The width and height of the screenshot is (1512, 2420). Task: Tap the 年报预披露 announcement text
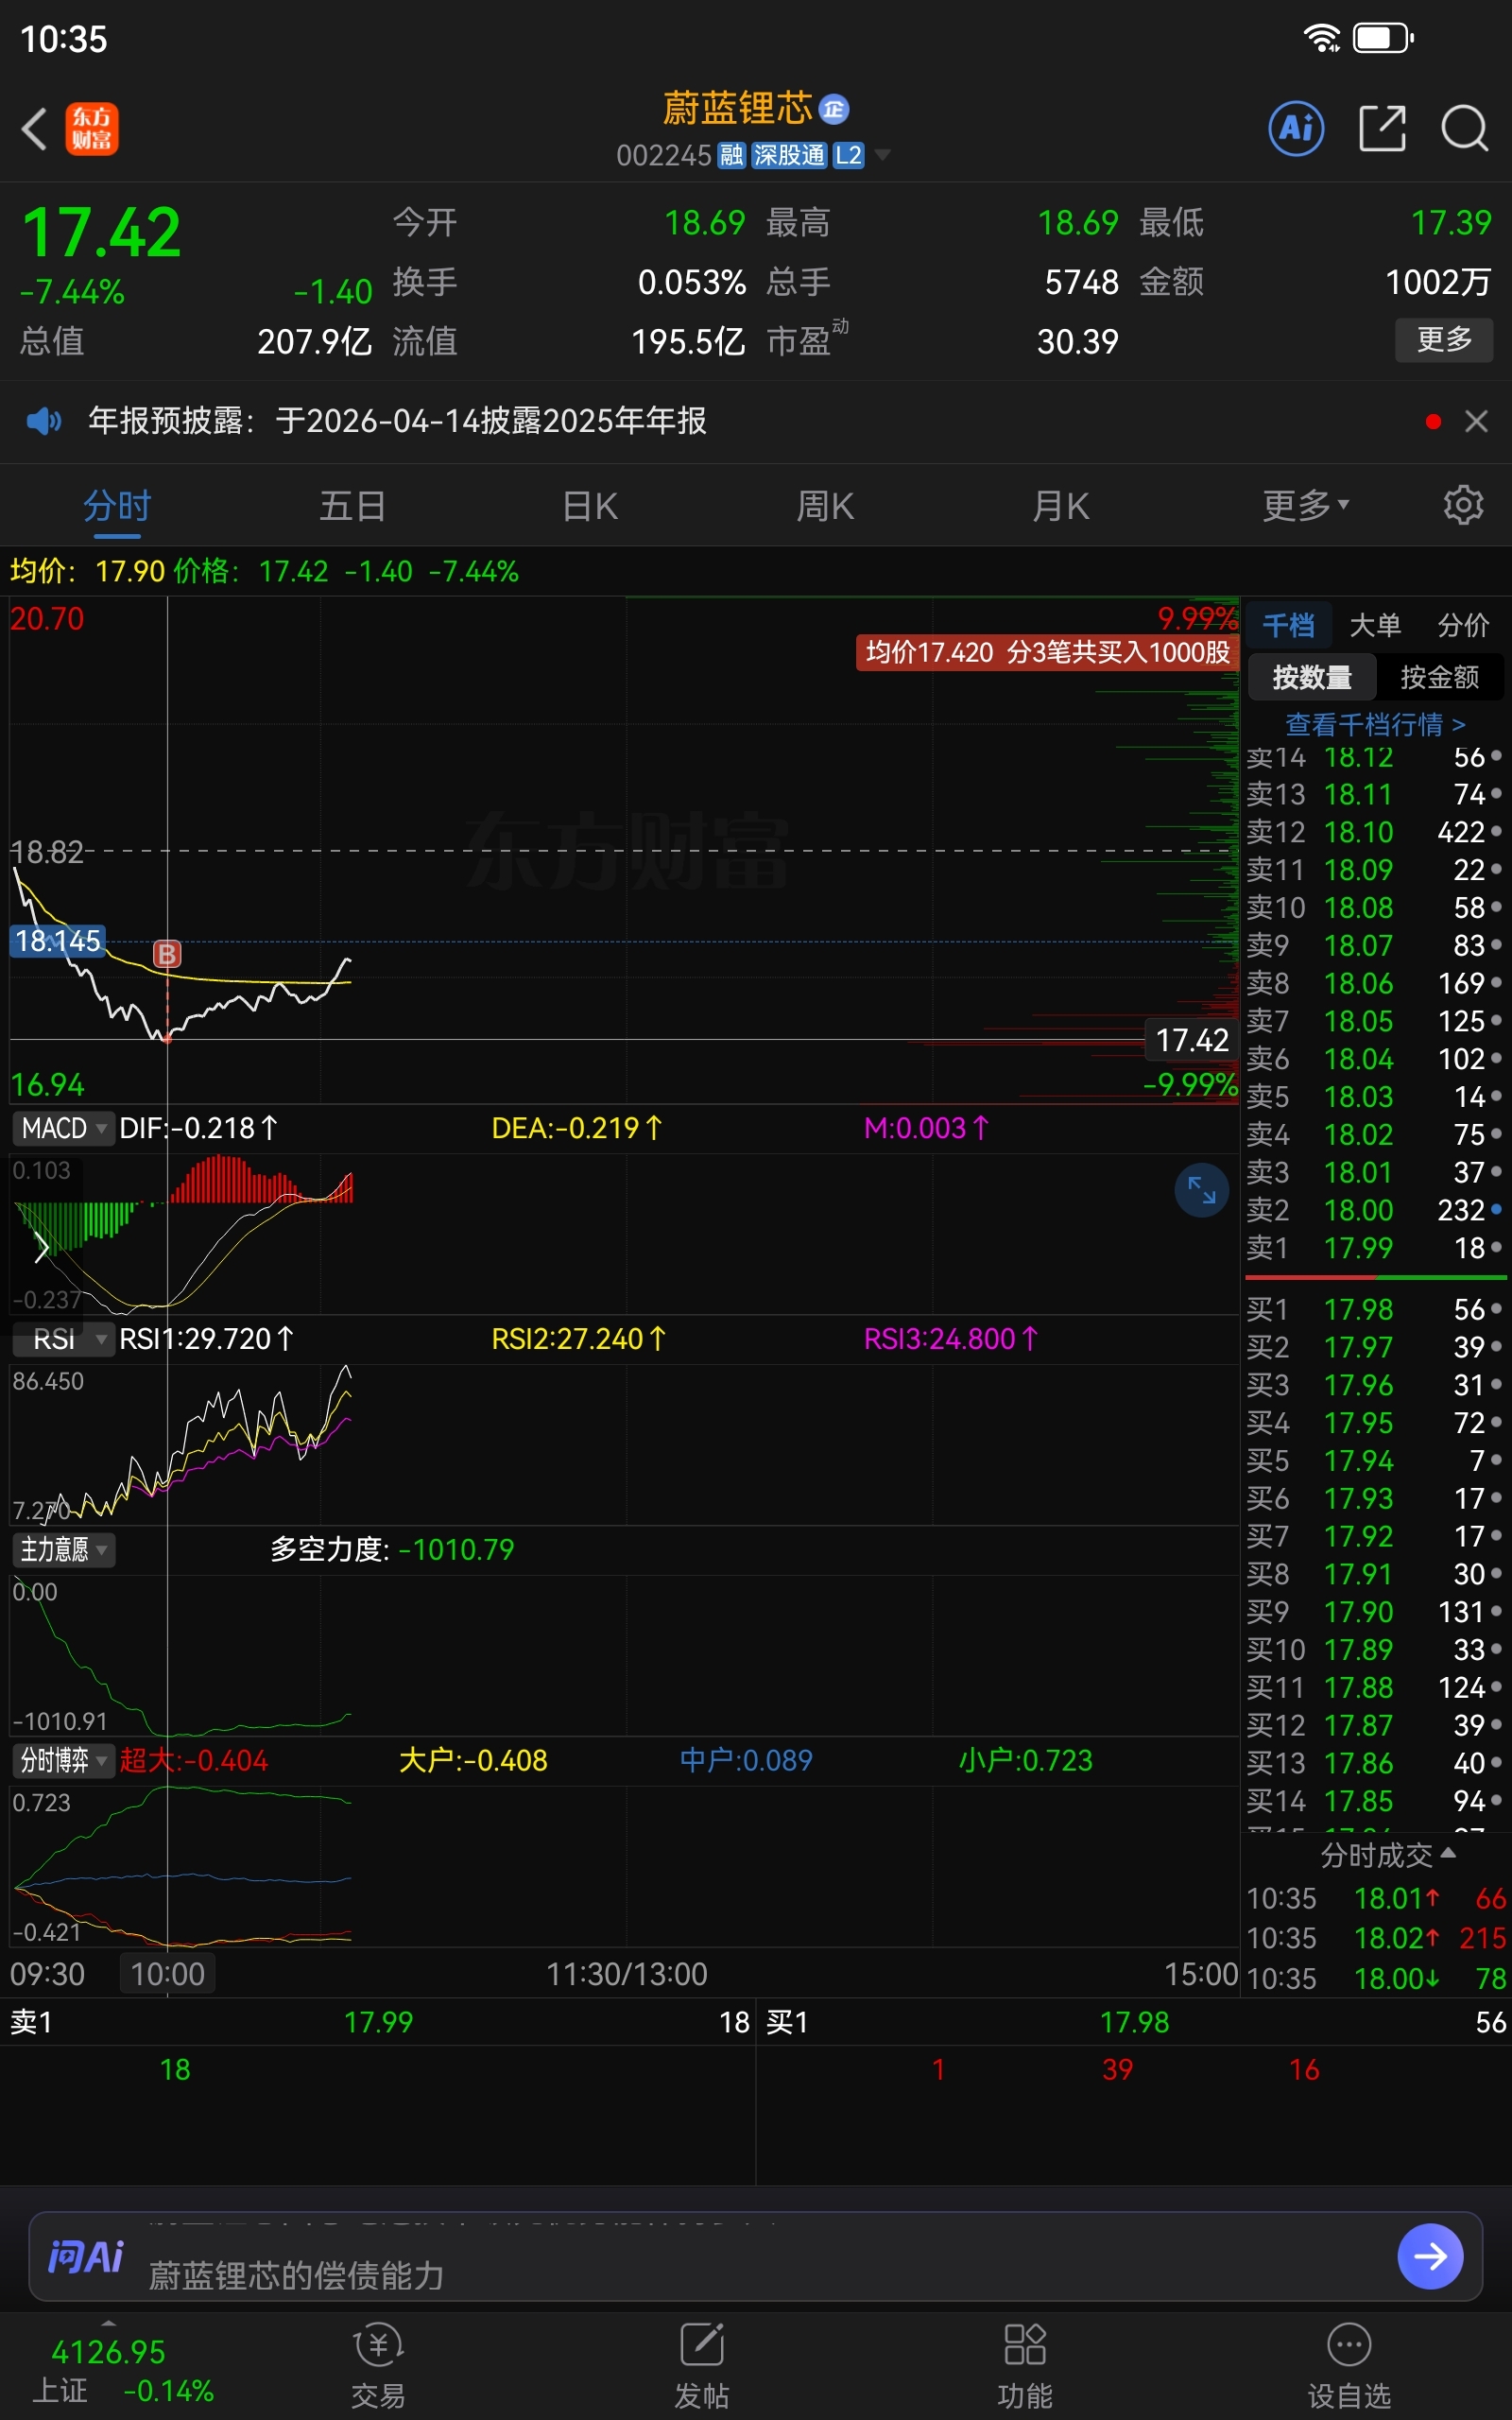[397, 421]
